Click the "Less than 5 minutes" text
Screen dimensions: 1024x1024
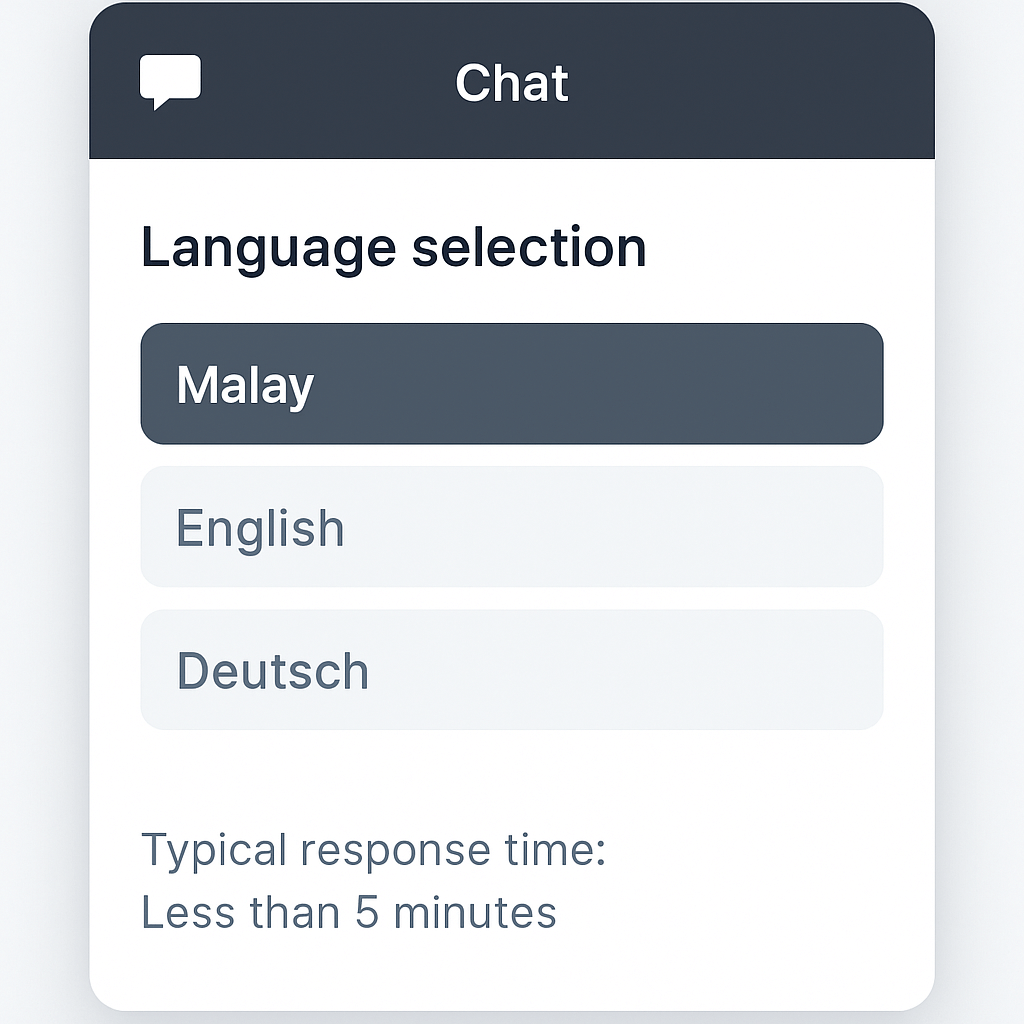(348, 912)
